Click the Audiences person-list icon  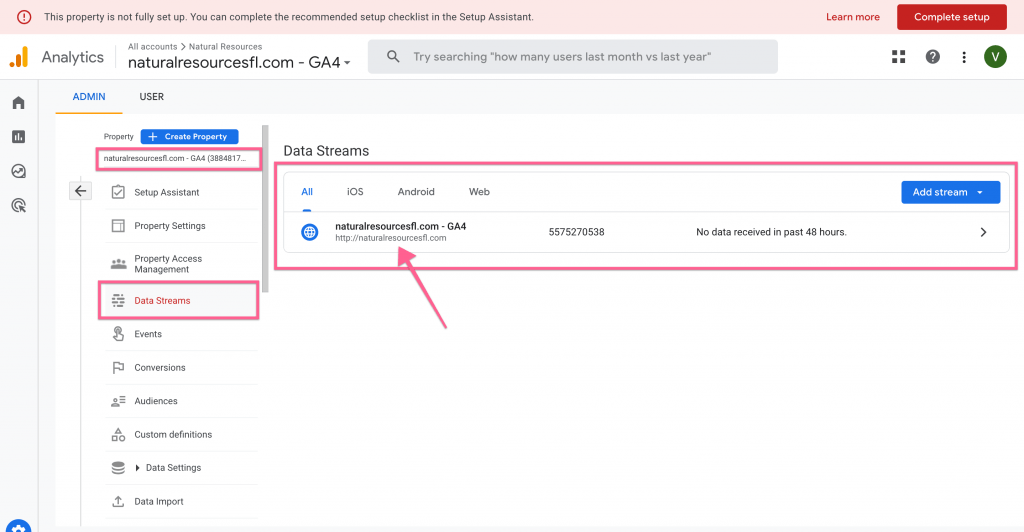(118, 401)
